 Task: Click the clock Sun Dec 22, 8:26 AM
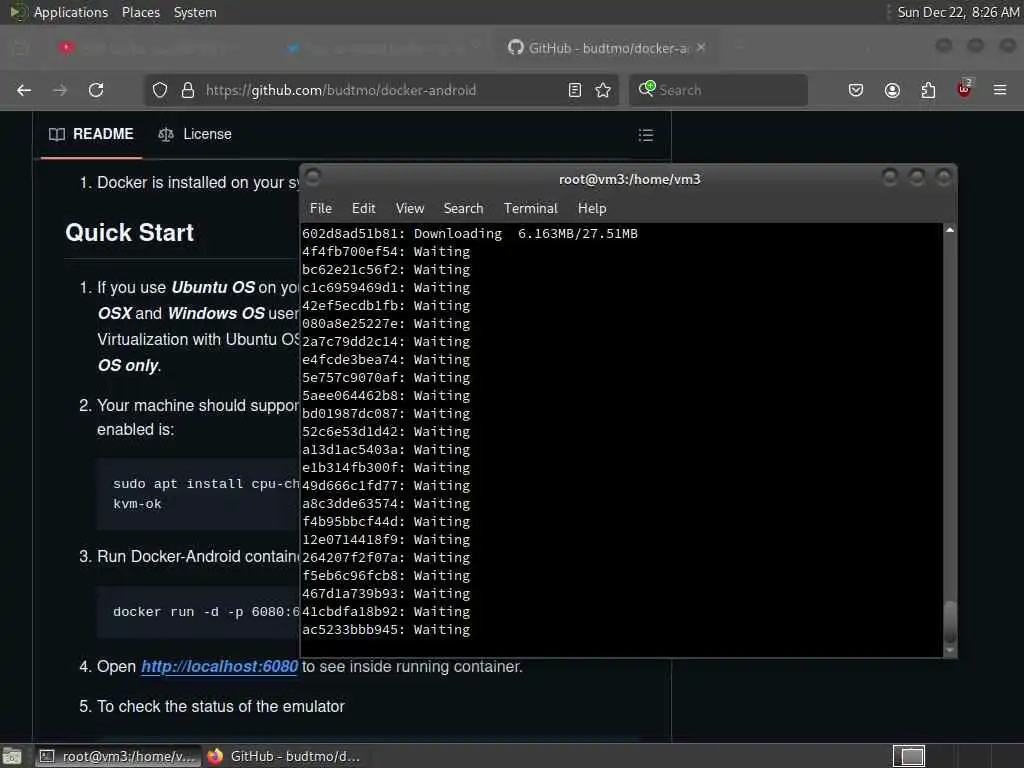(958, 12)
